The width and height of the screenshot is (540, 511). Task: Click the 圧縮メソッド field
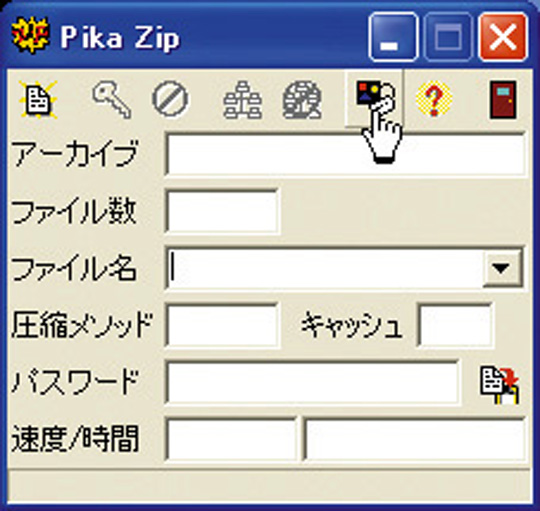point(222,325)
